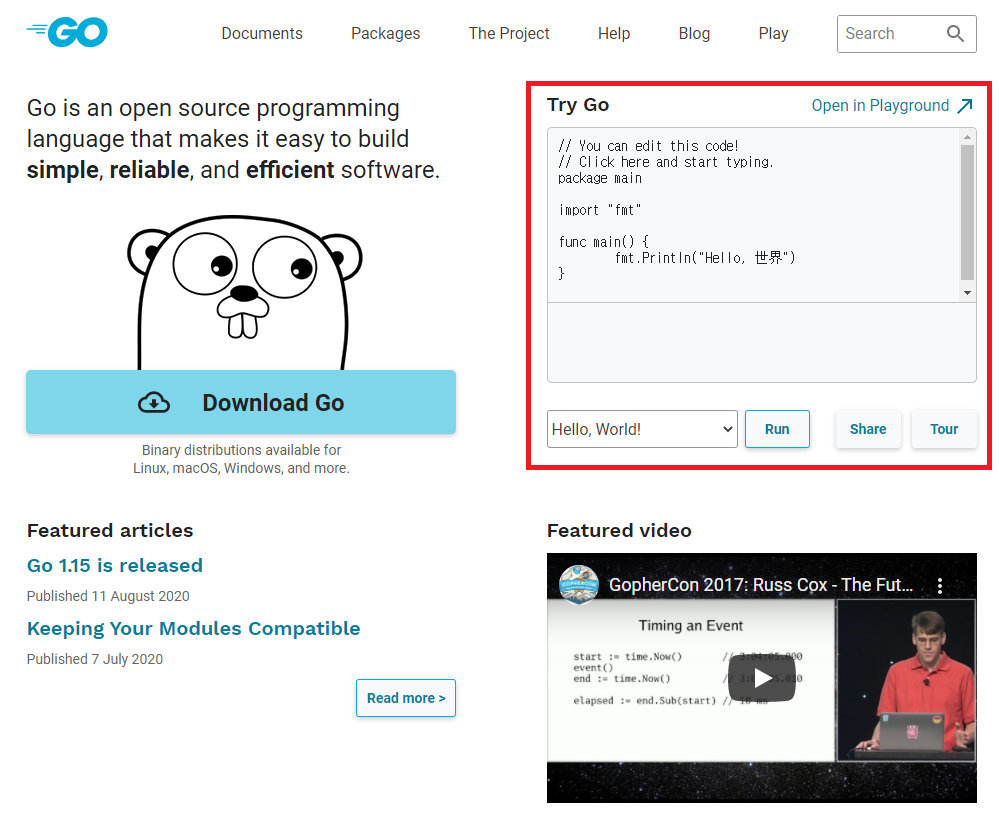Click the 'Binary distributions available for' text
Image resolution: width=999 pixels, height=828 pixels.
(x=241, y=450)
